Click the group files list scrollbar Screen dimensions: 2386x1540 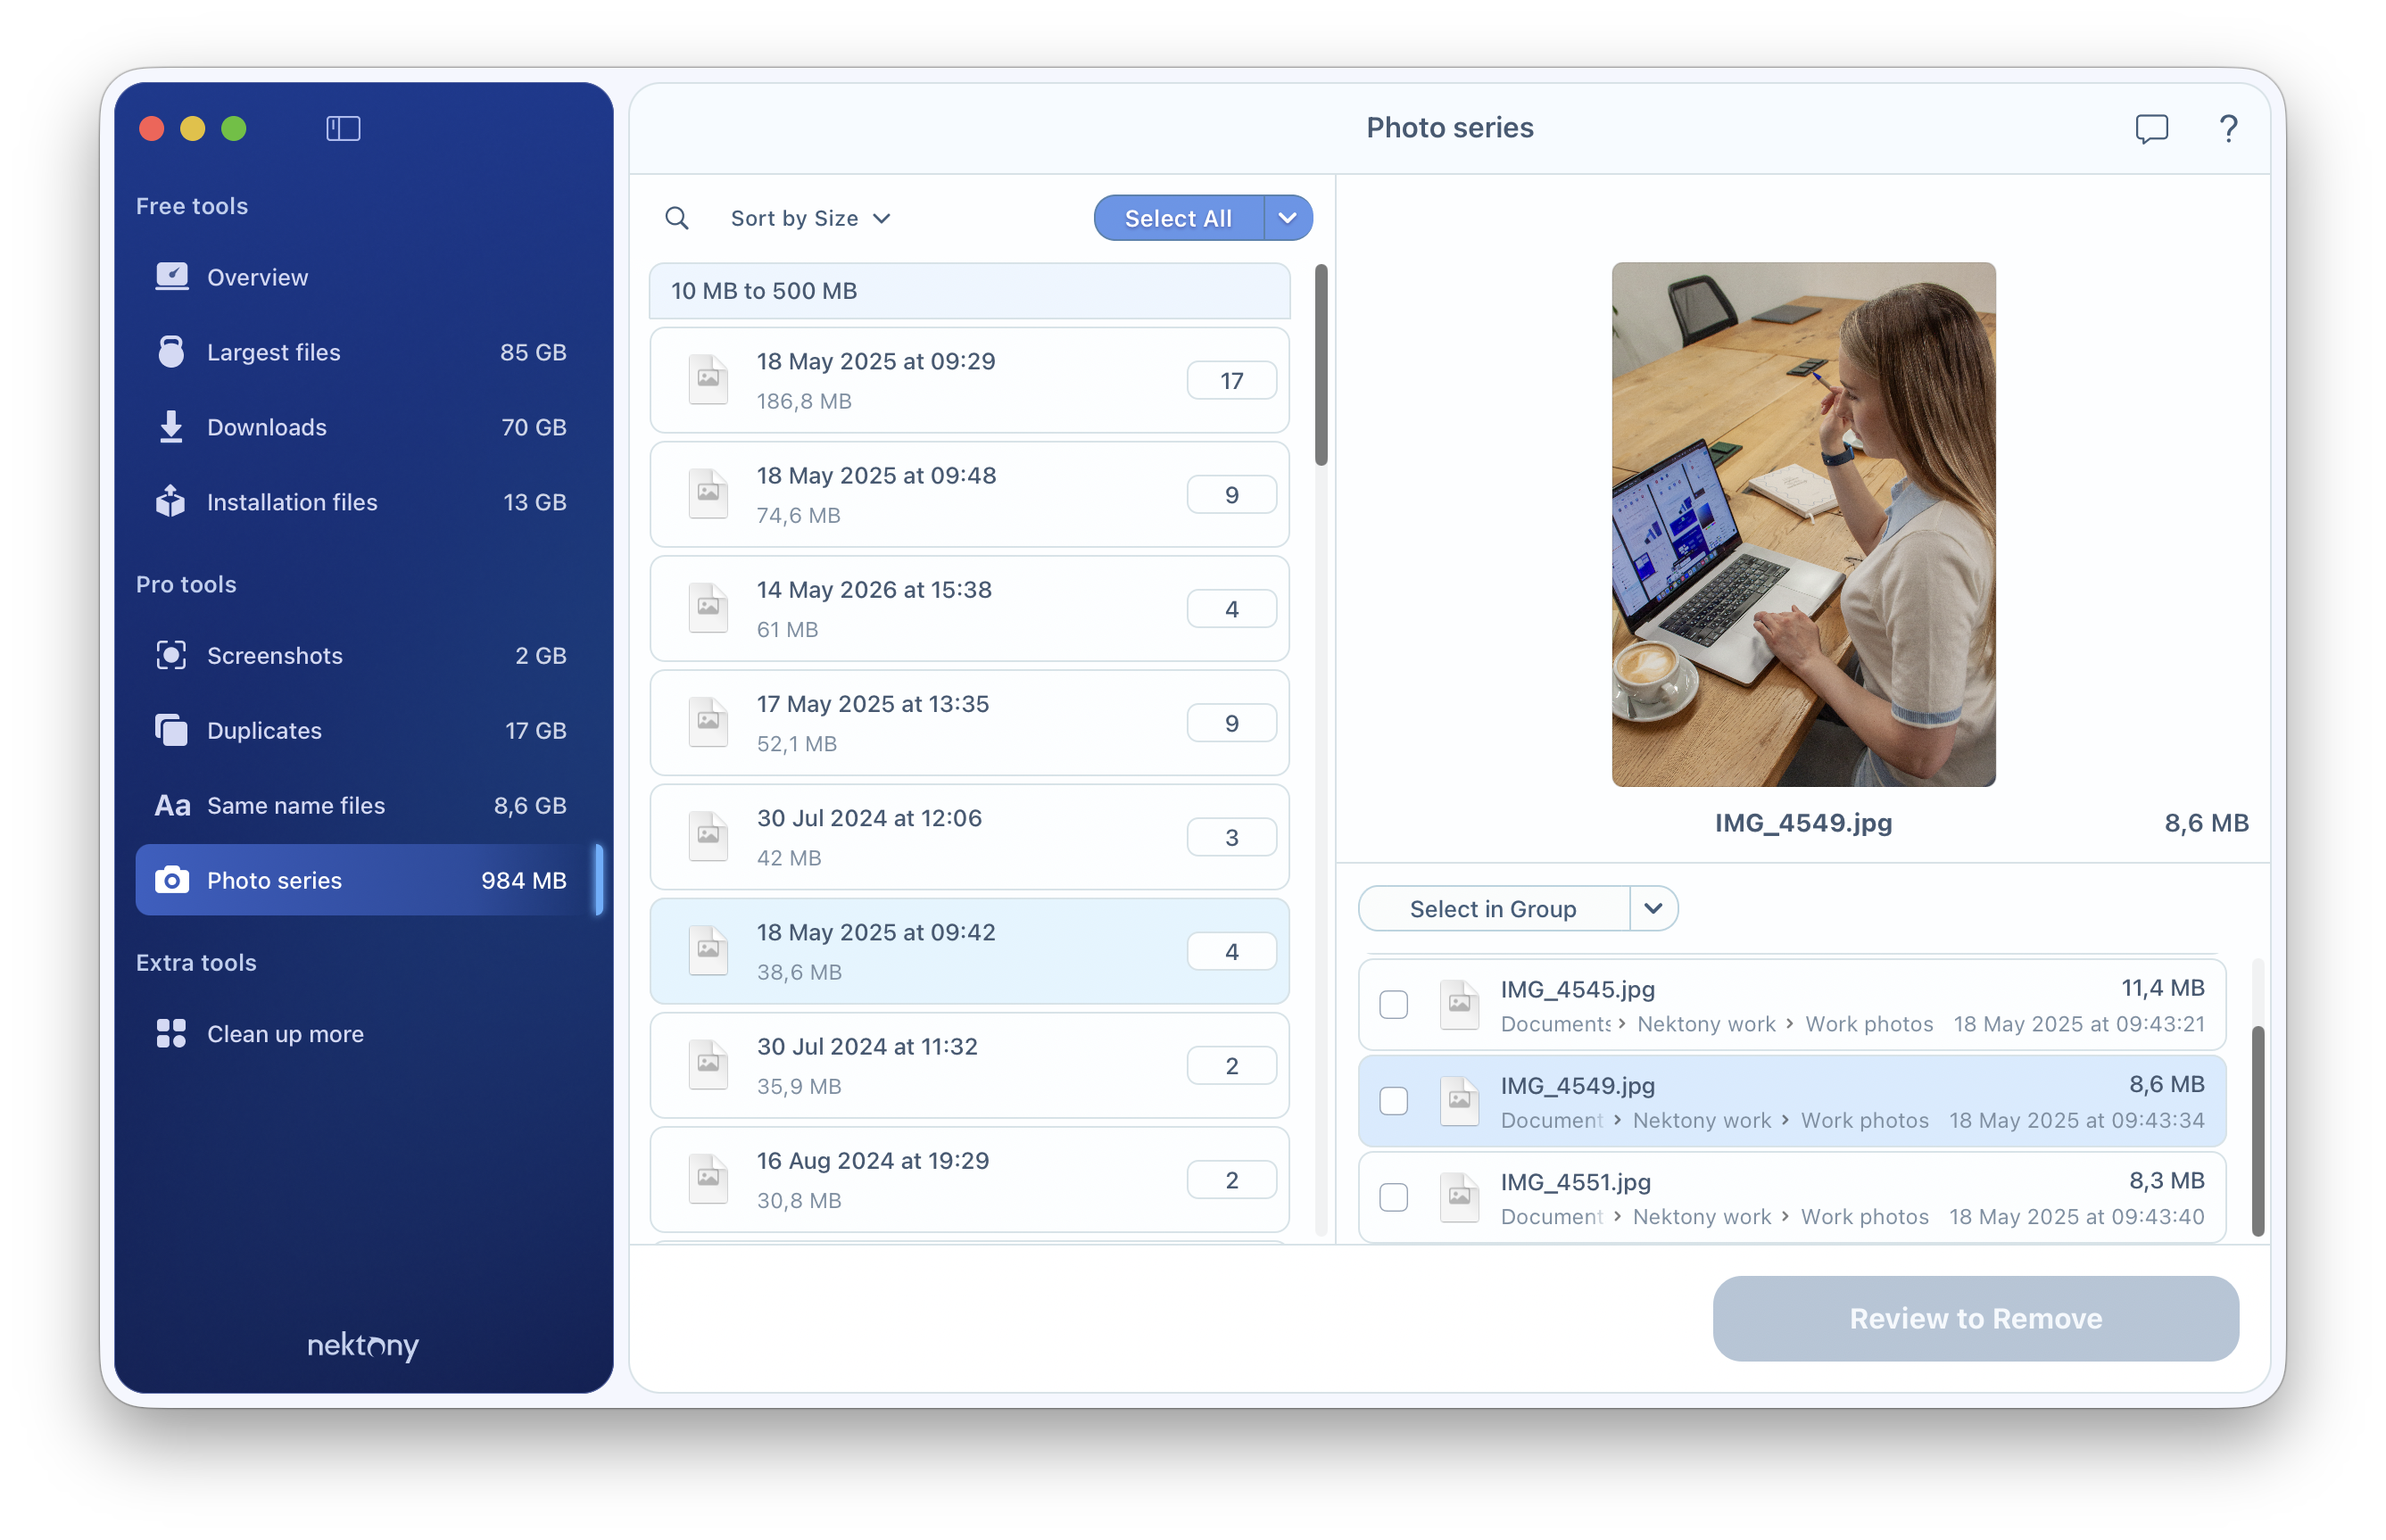(x=2257, y=1131)
